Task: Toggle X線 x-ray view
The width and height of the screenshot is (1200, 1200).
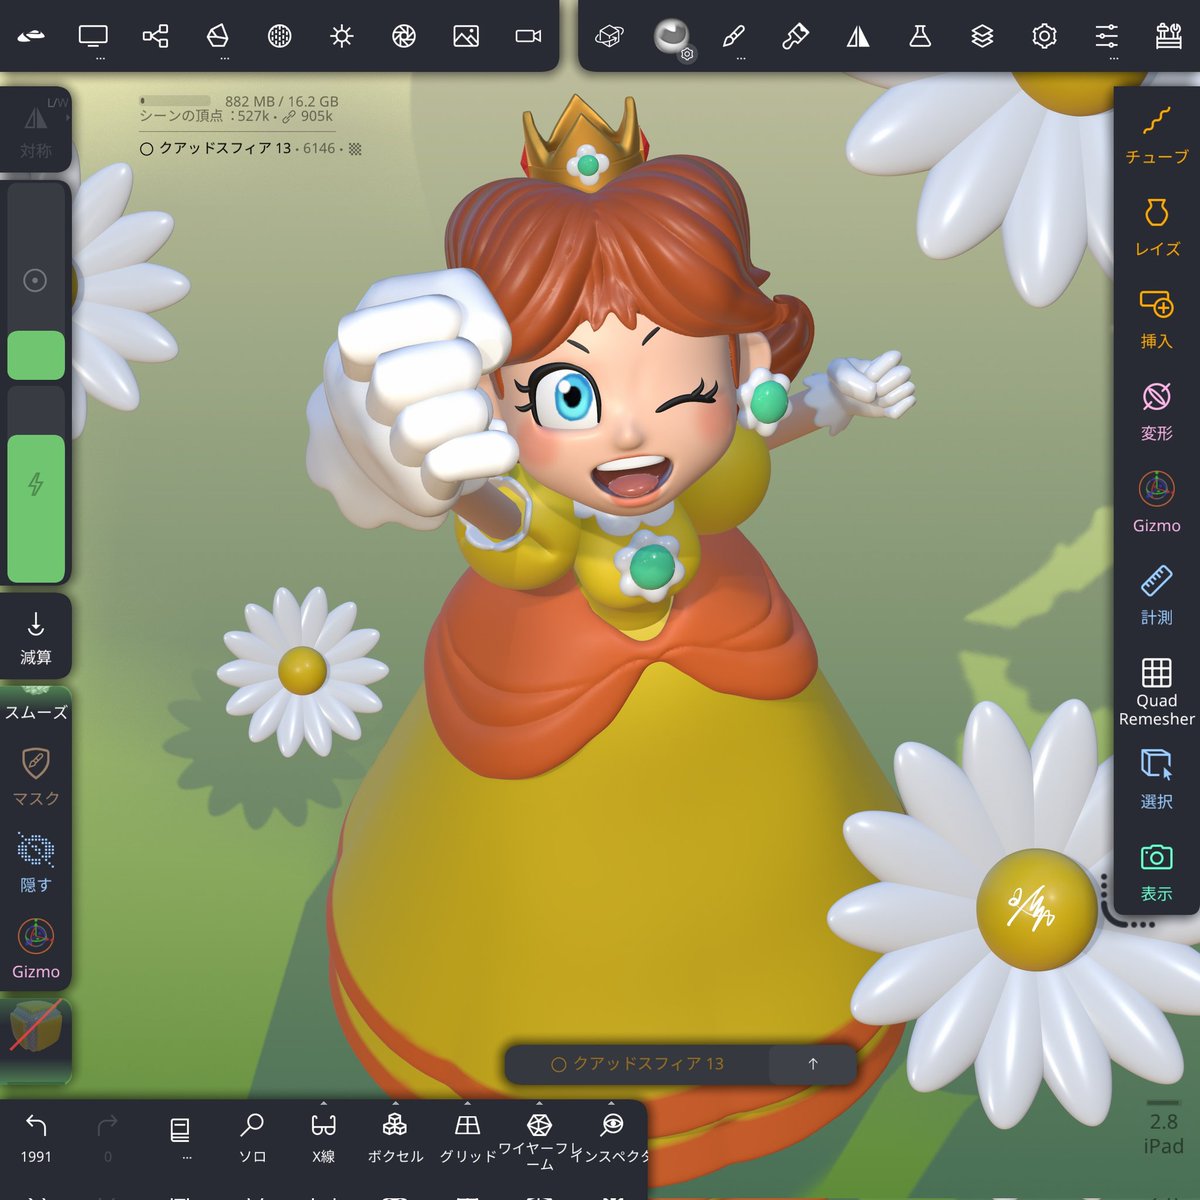Action: tap(324, 1138)
